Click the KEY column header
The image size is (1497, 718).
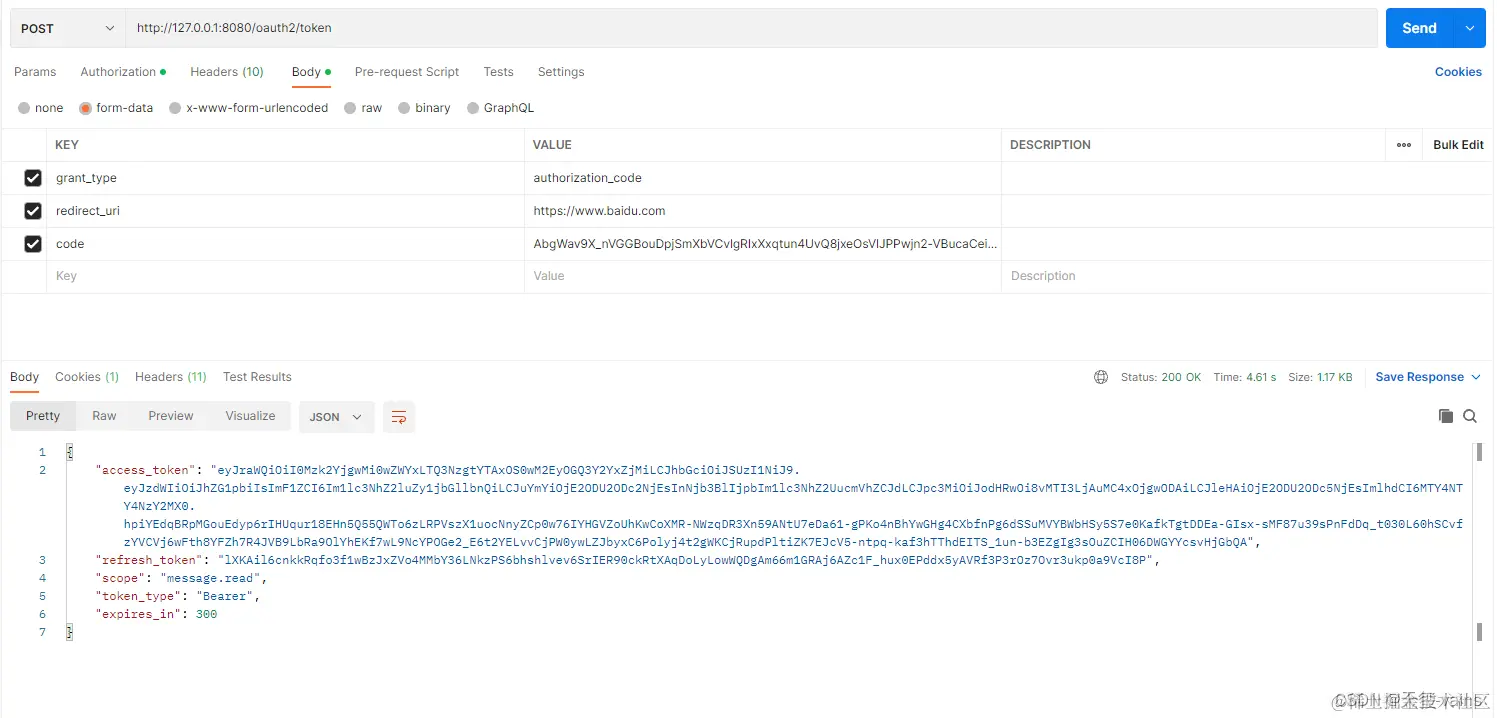pos(67,145)
